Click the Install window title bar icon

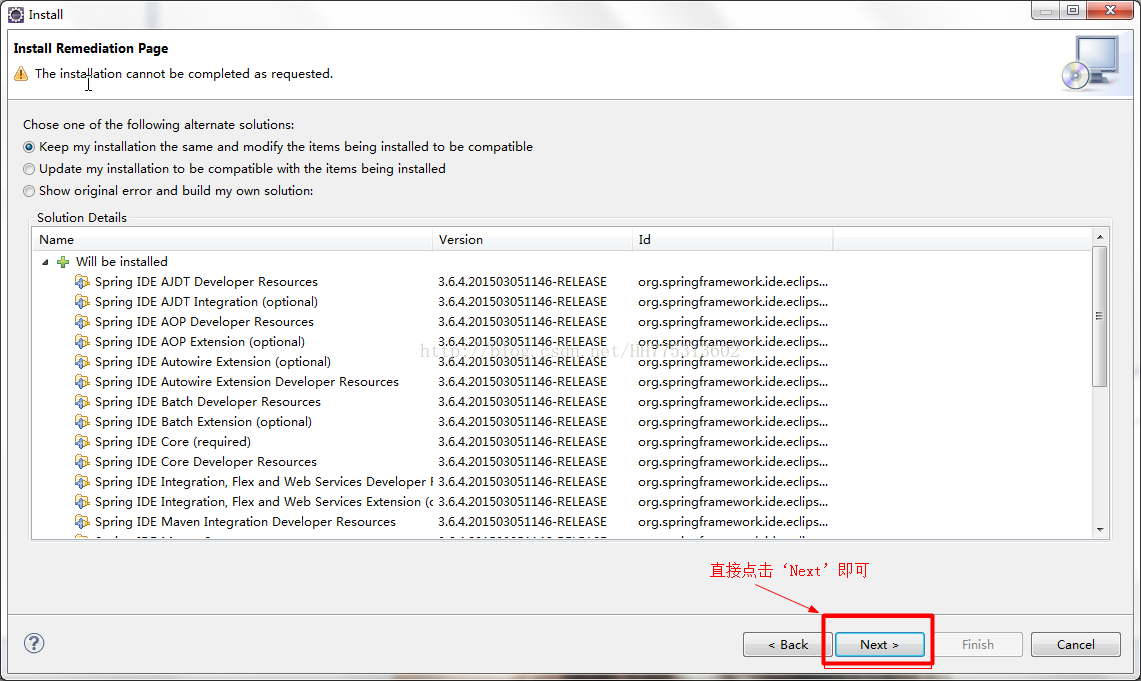tap(15, 15)
